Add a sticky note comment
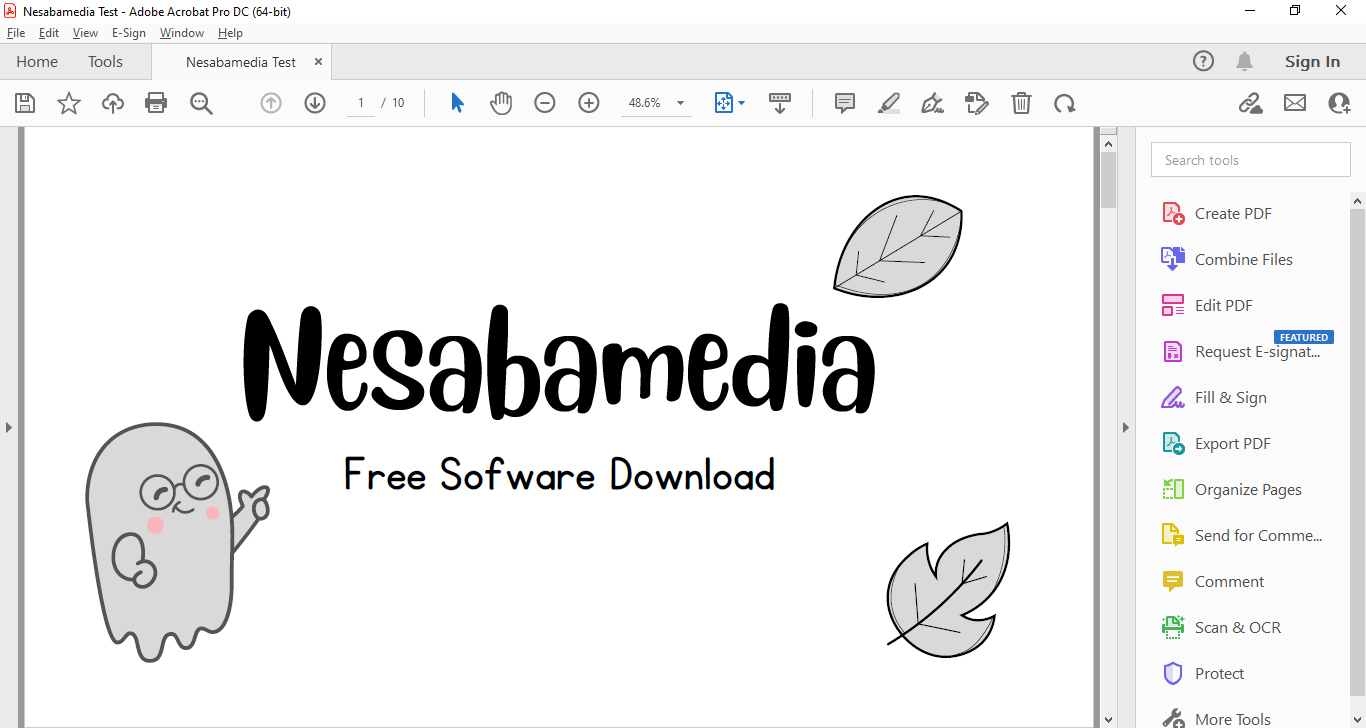1366x728 pixels. [845, 103]
